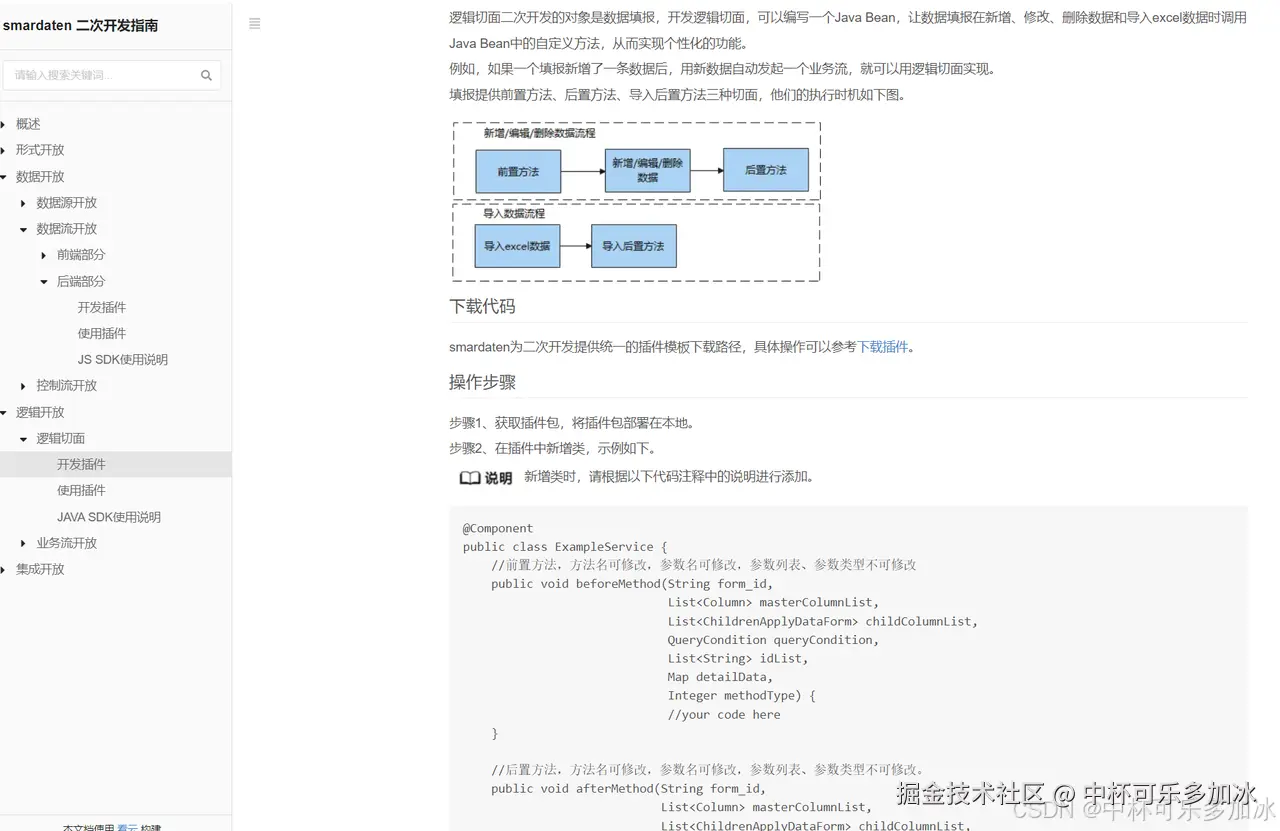
Task: Open 使用插件 under 后端部分
Action: pyautogui.click(x=102, y=334)
